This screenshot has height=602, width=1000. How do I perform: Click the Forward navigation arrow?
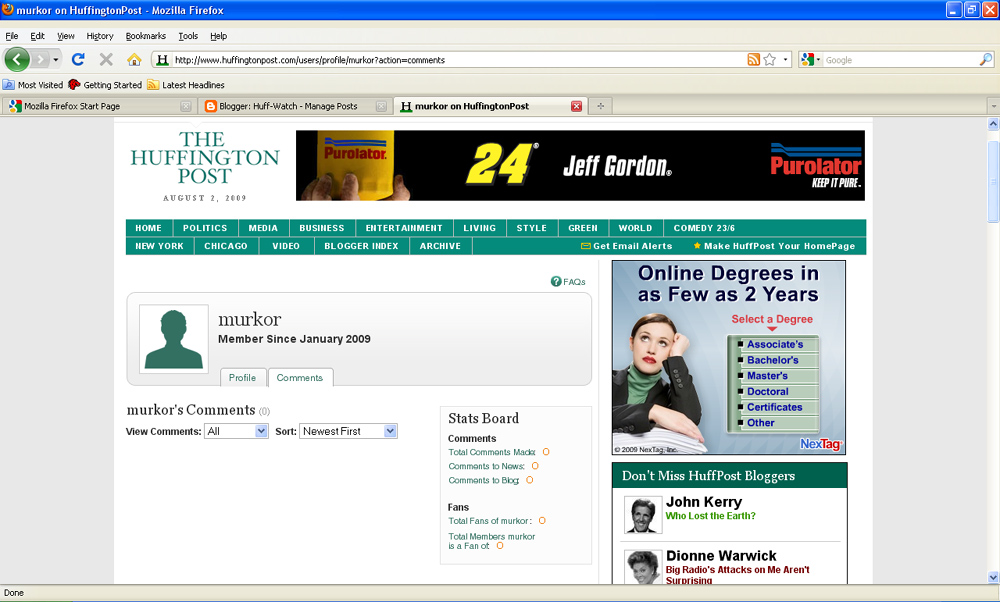[x=40, y=60]
